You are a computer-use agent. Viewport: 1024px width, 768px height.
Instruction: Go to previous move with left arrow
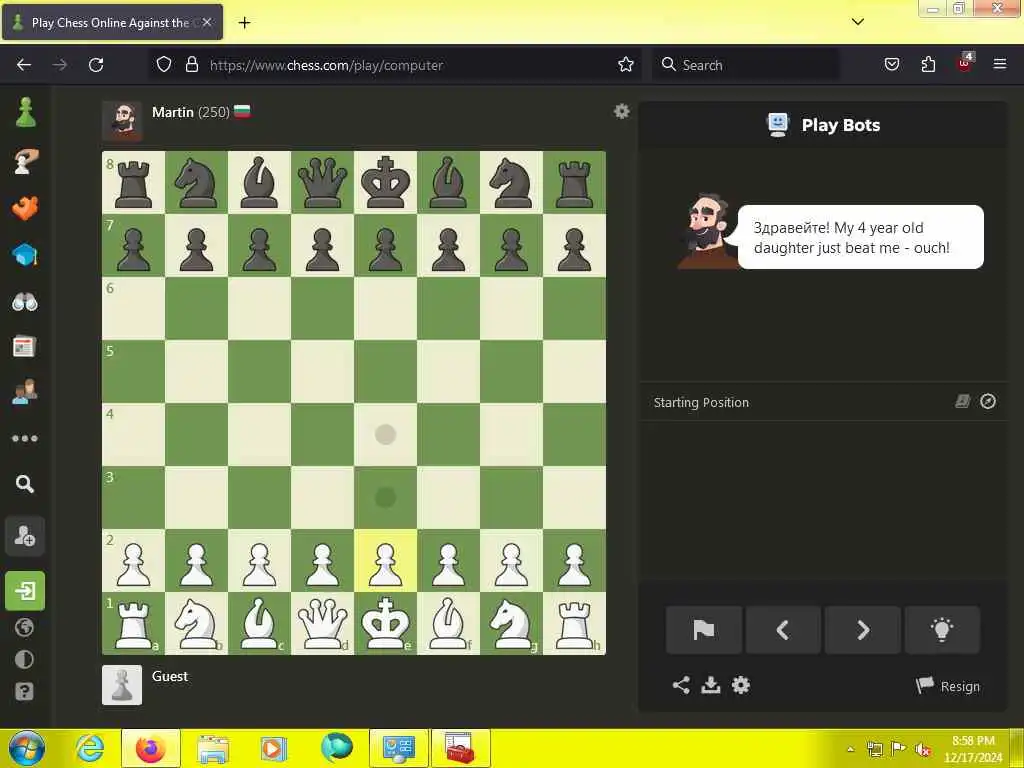coord(783,630)
